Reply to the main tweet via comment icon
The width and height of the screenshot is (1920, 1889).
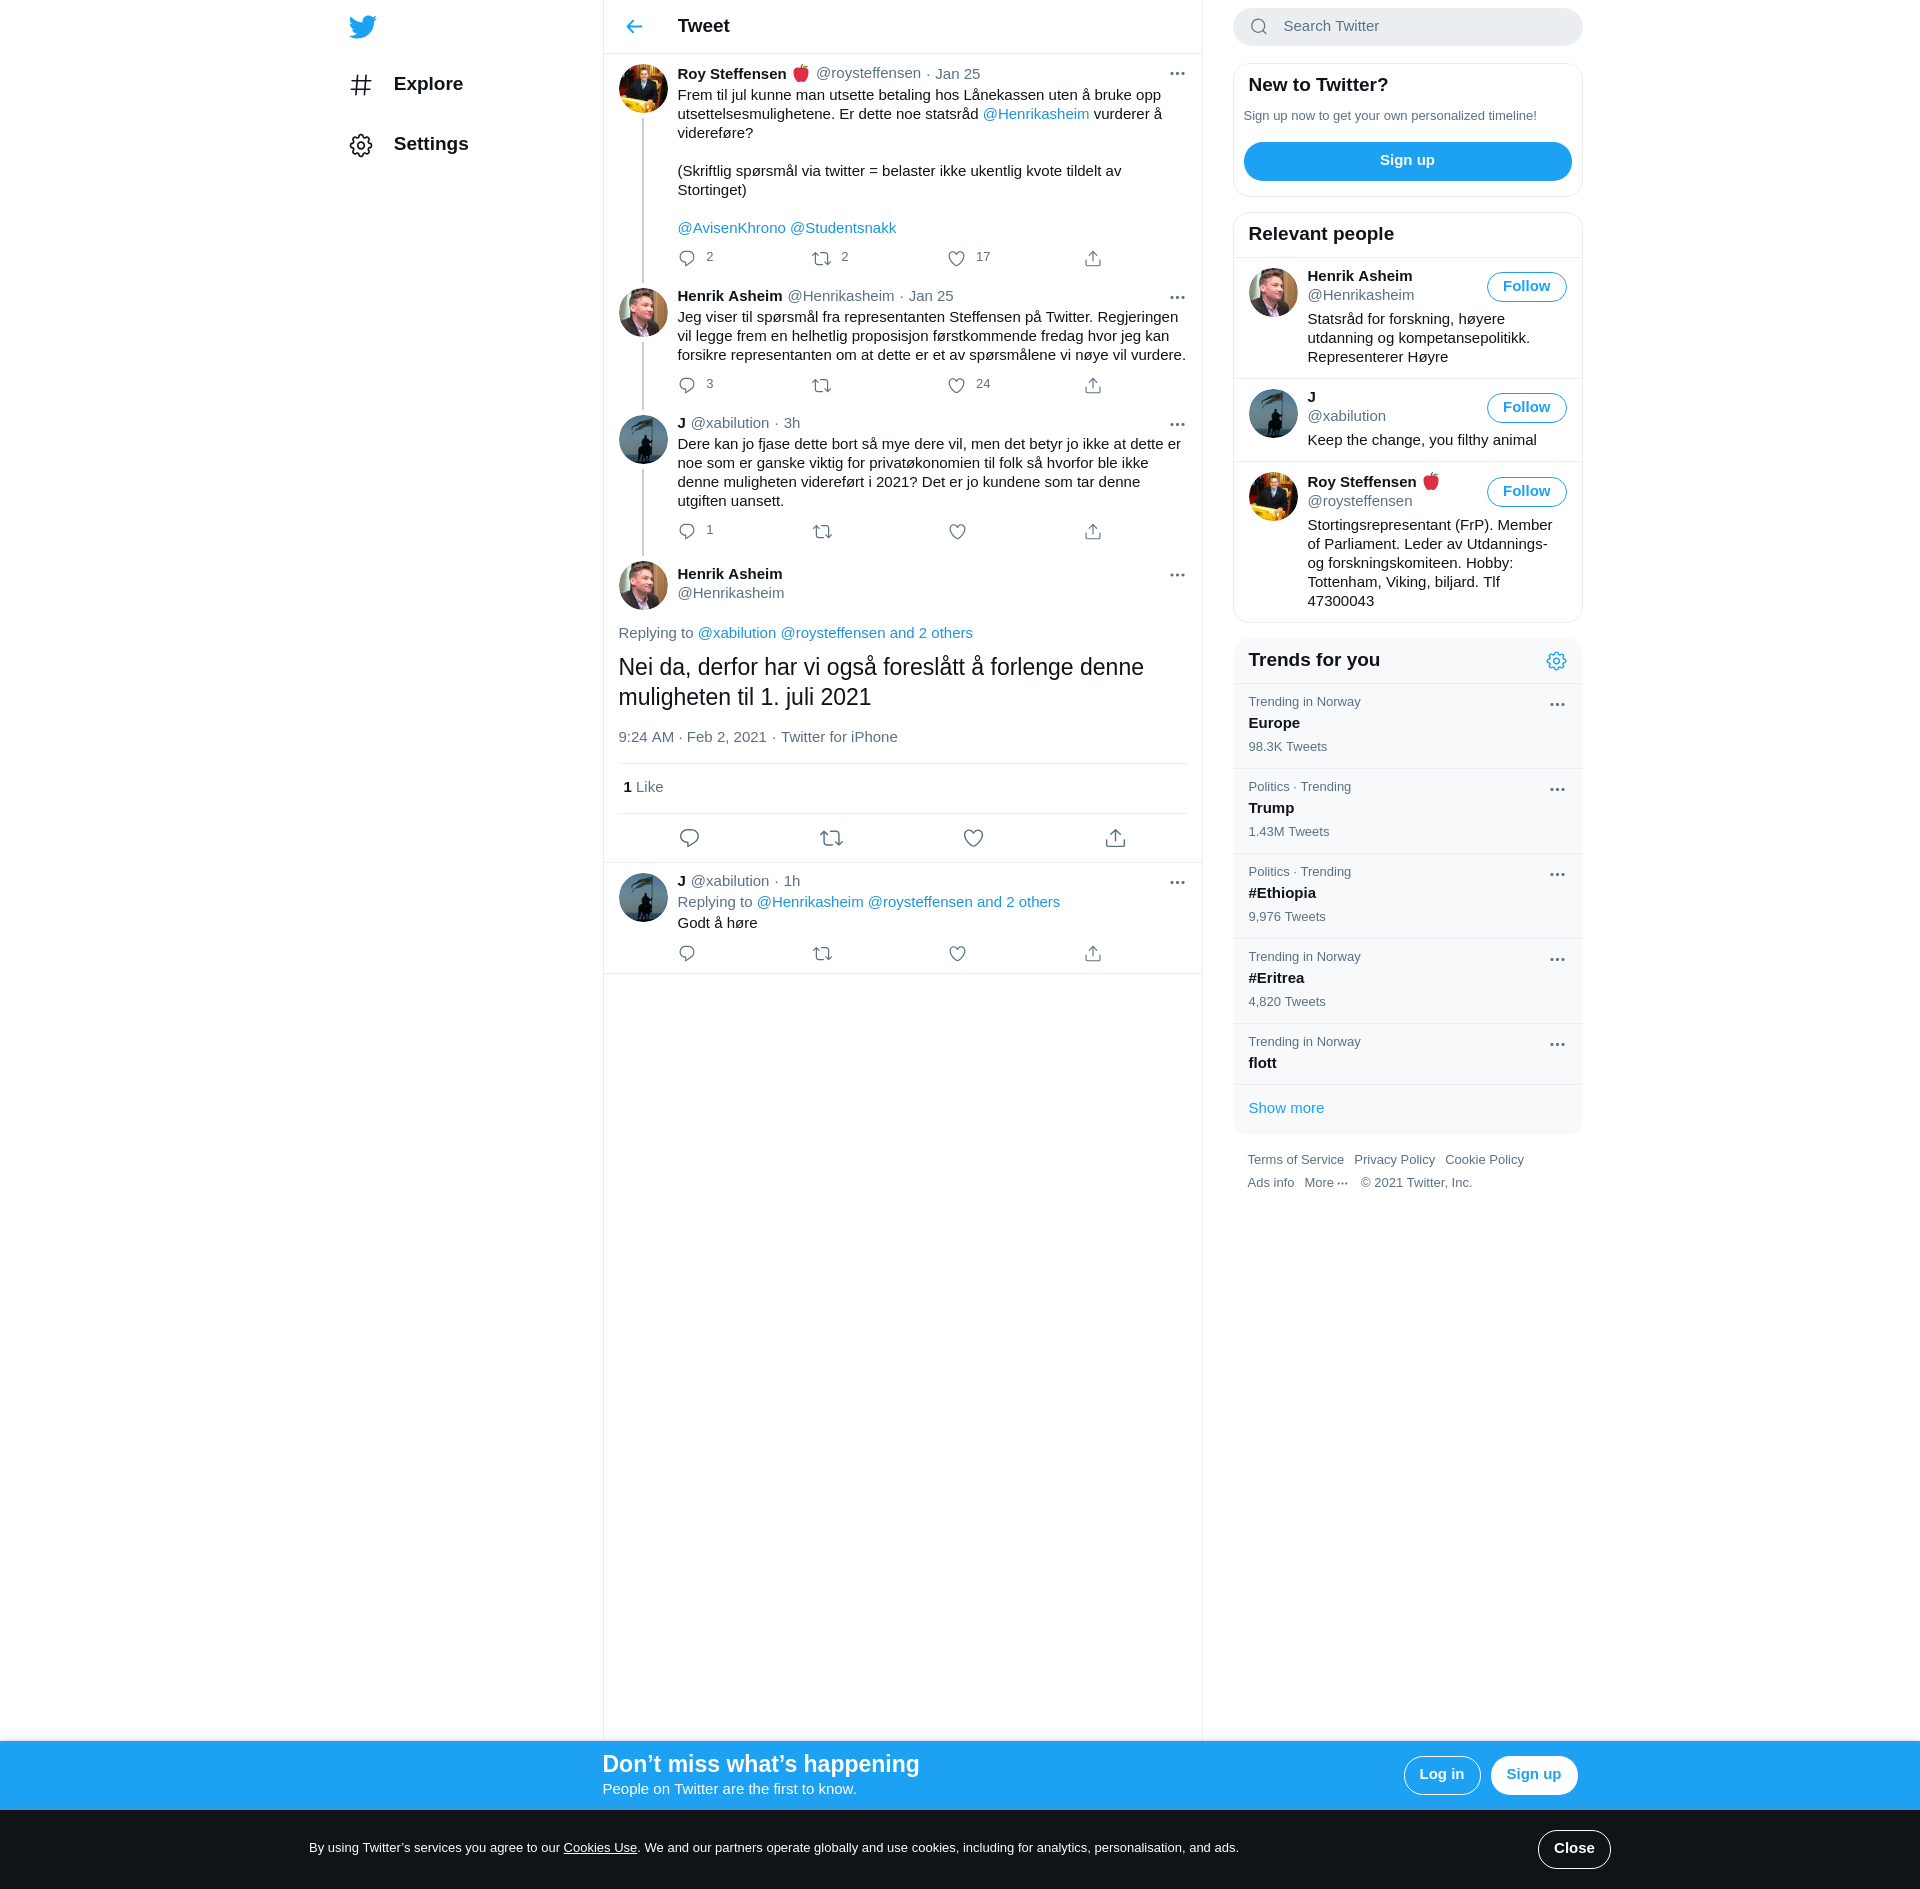(689, 838)
